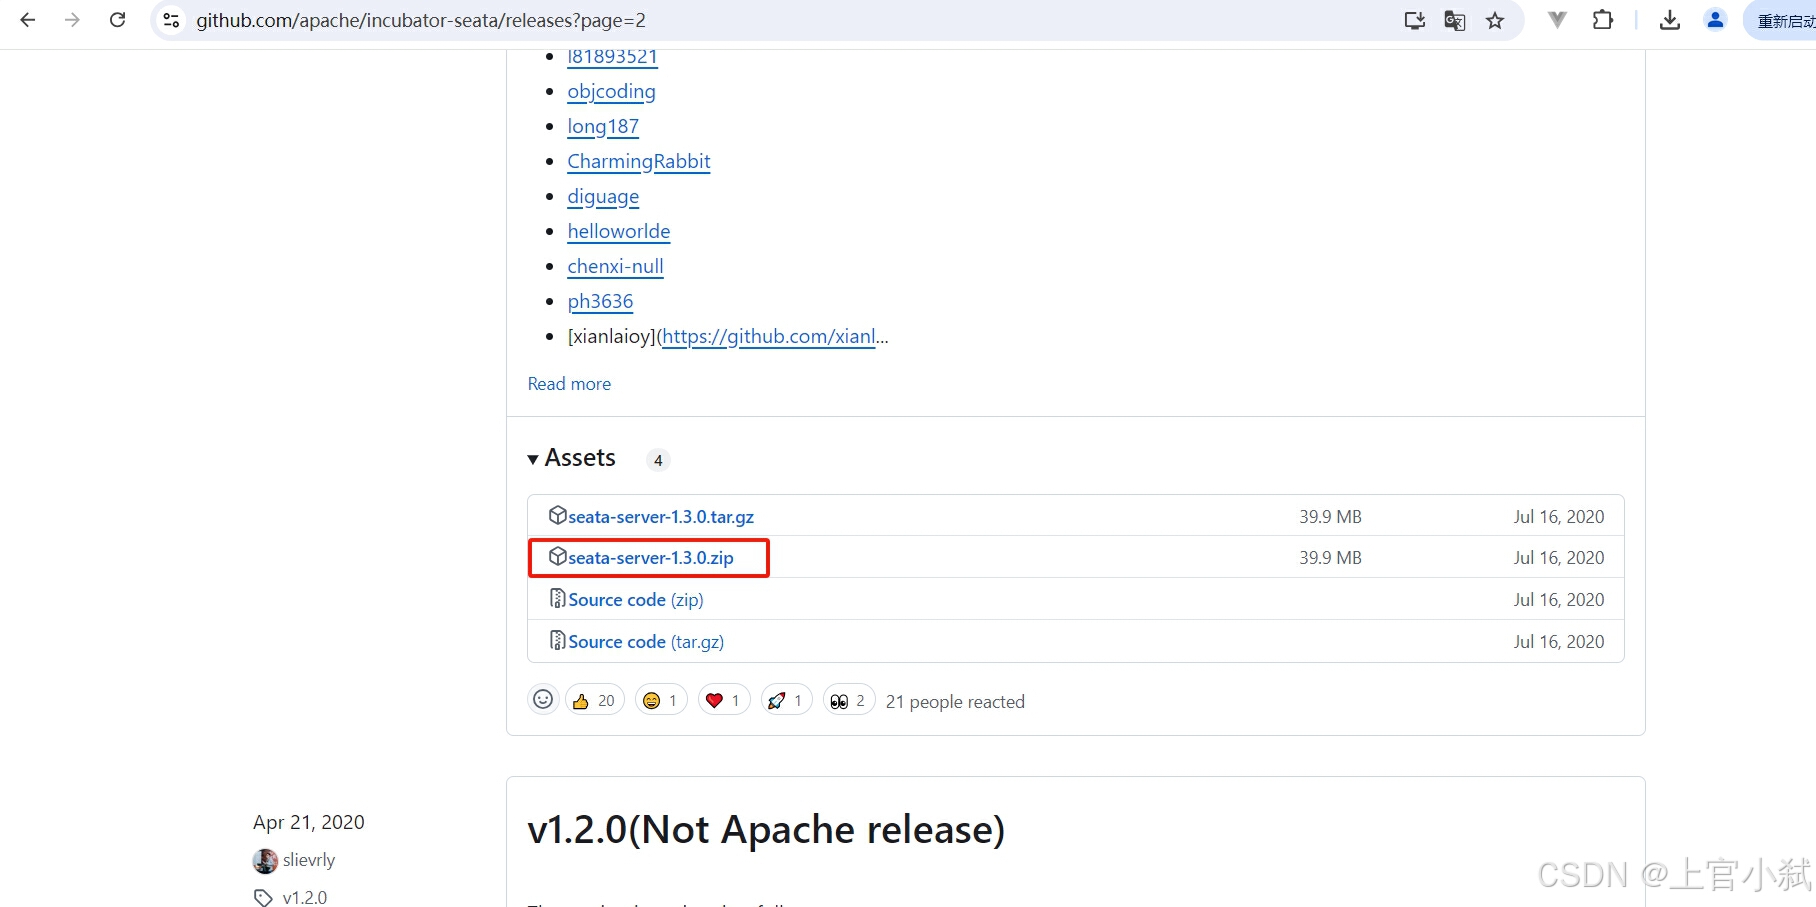
Task: Download seata-server-1.3.0.tar.gz
Action: (661, 517)
